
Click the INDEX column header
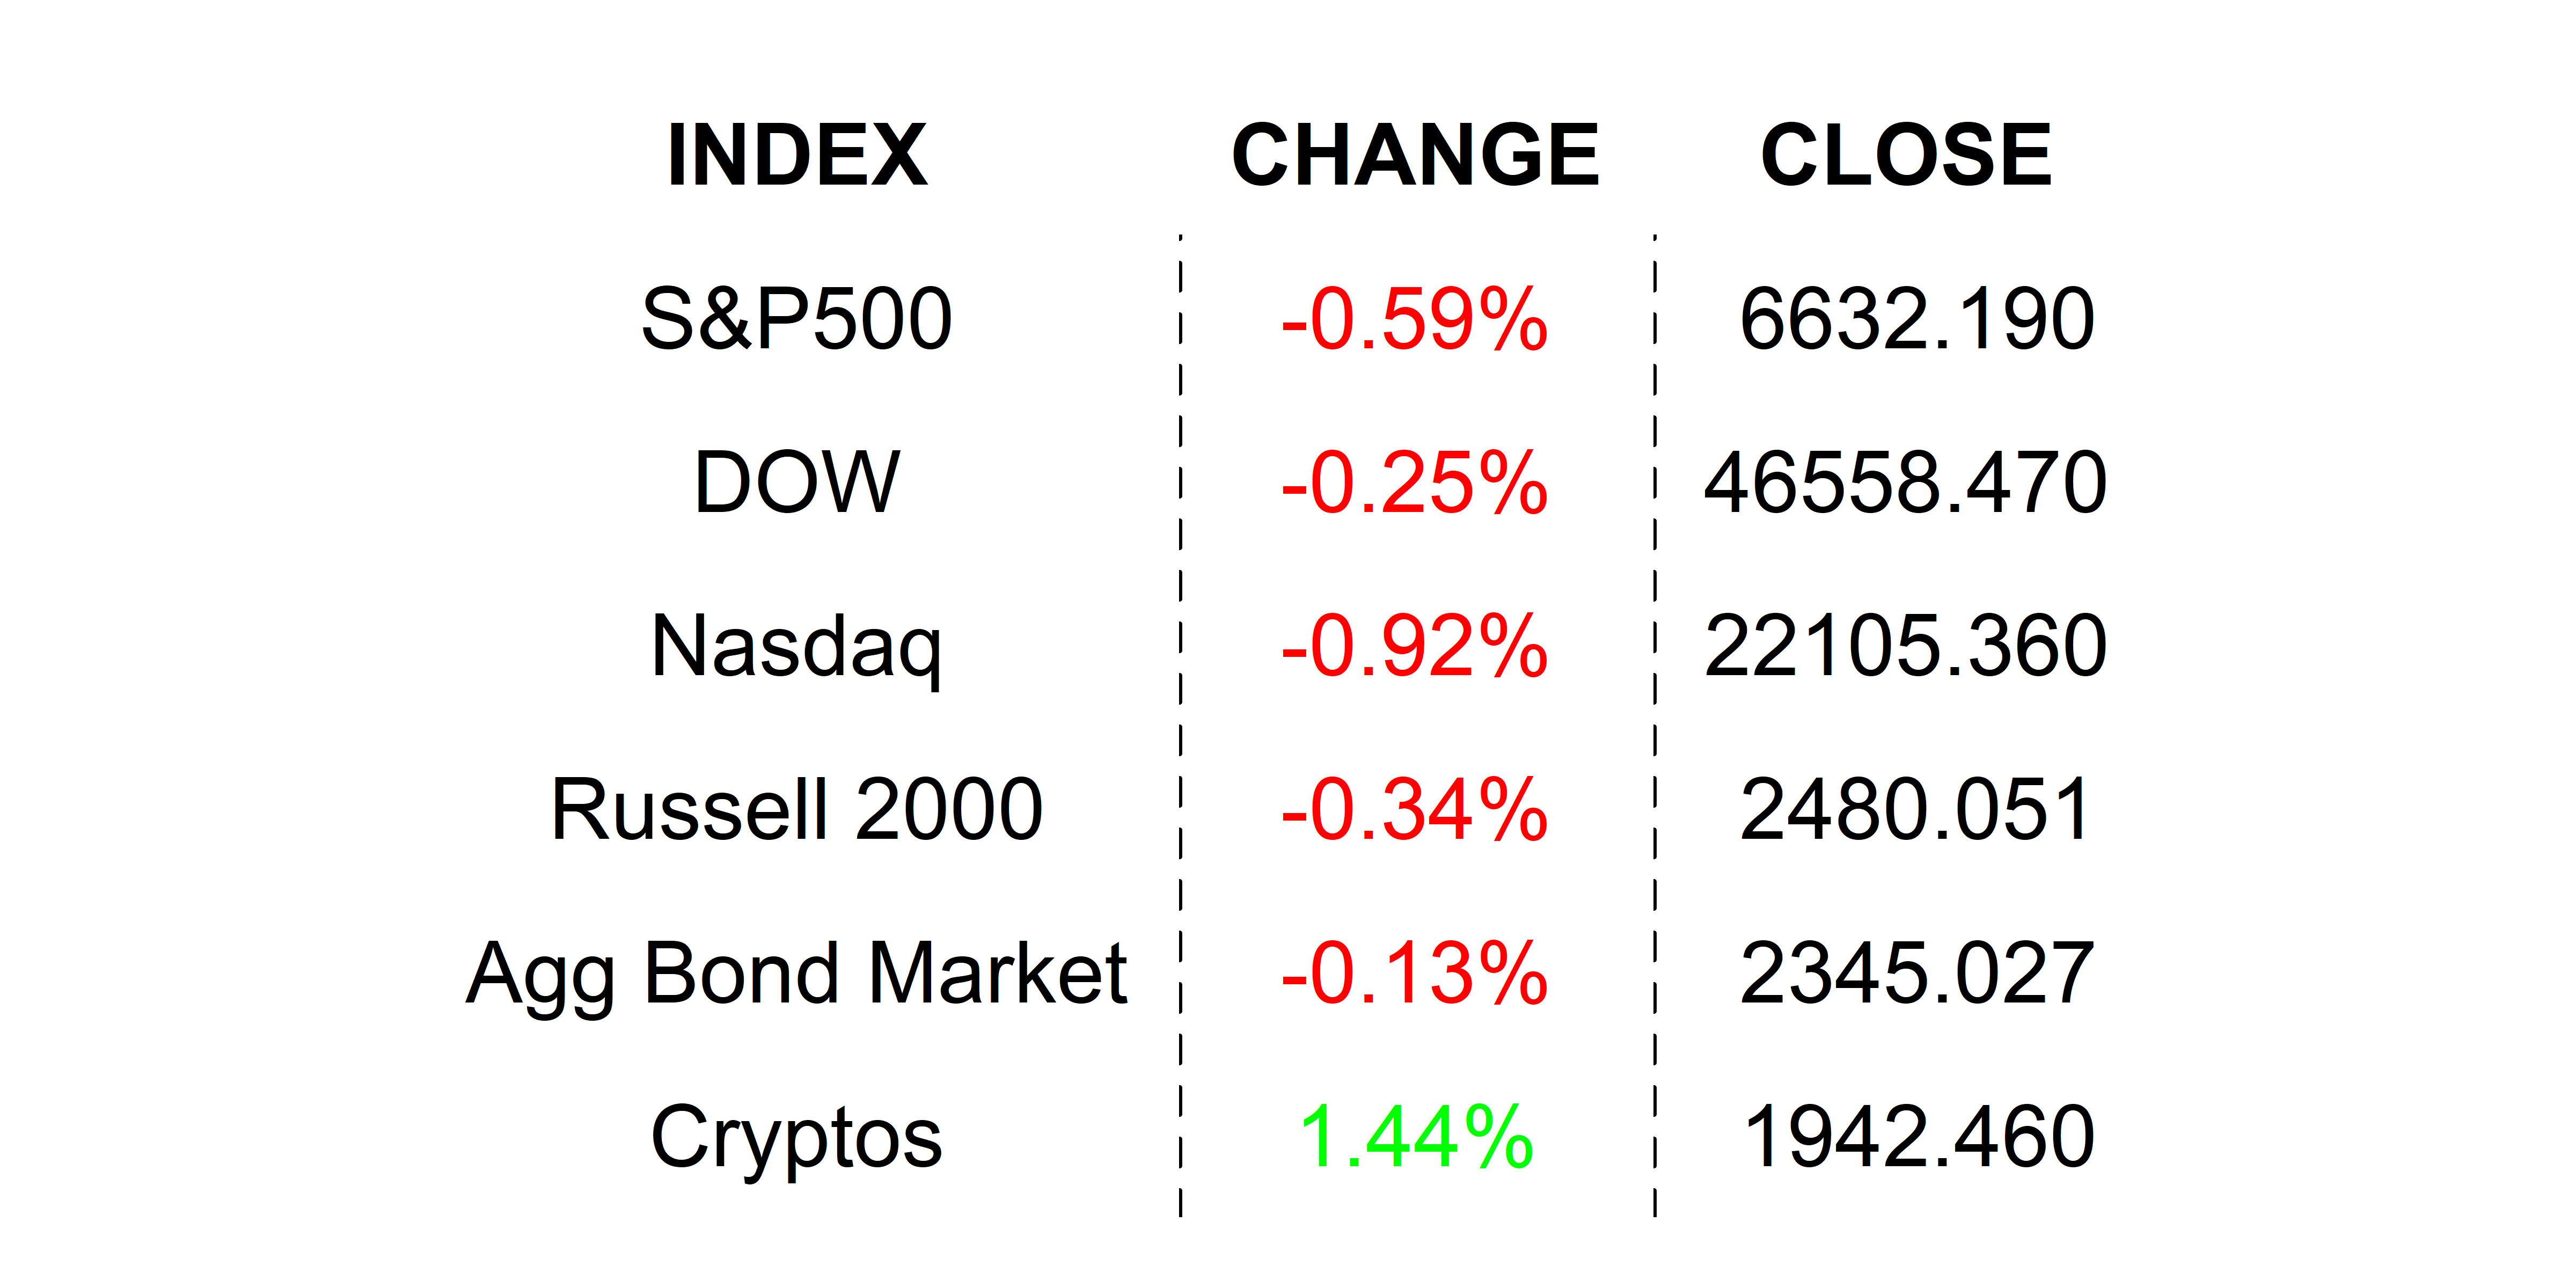click(x=797, y=155)
